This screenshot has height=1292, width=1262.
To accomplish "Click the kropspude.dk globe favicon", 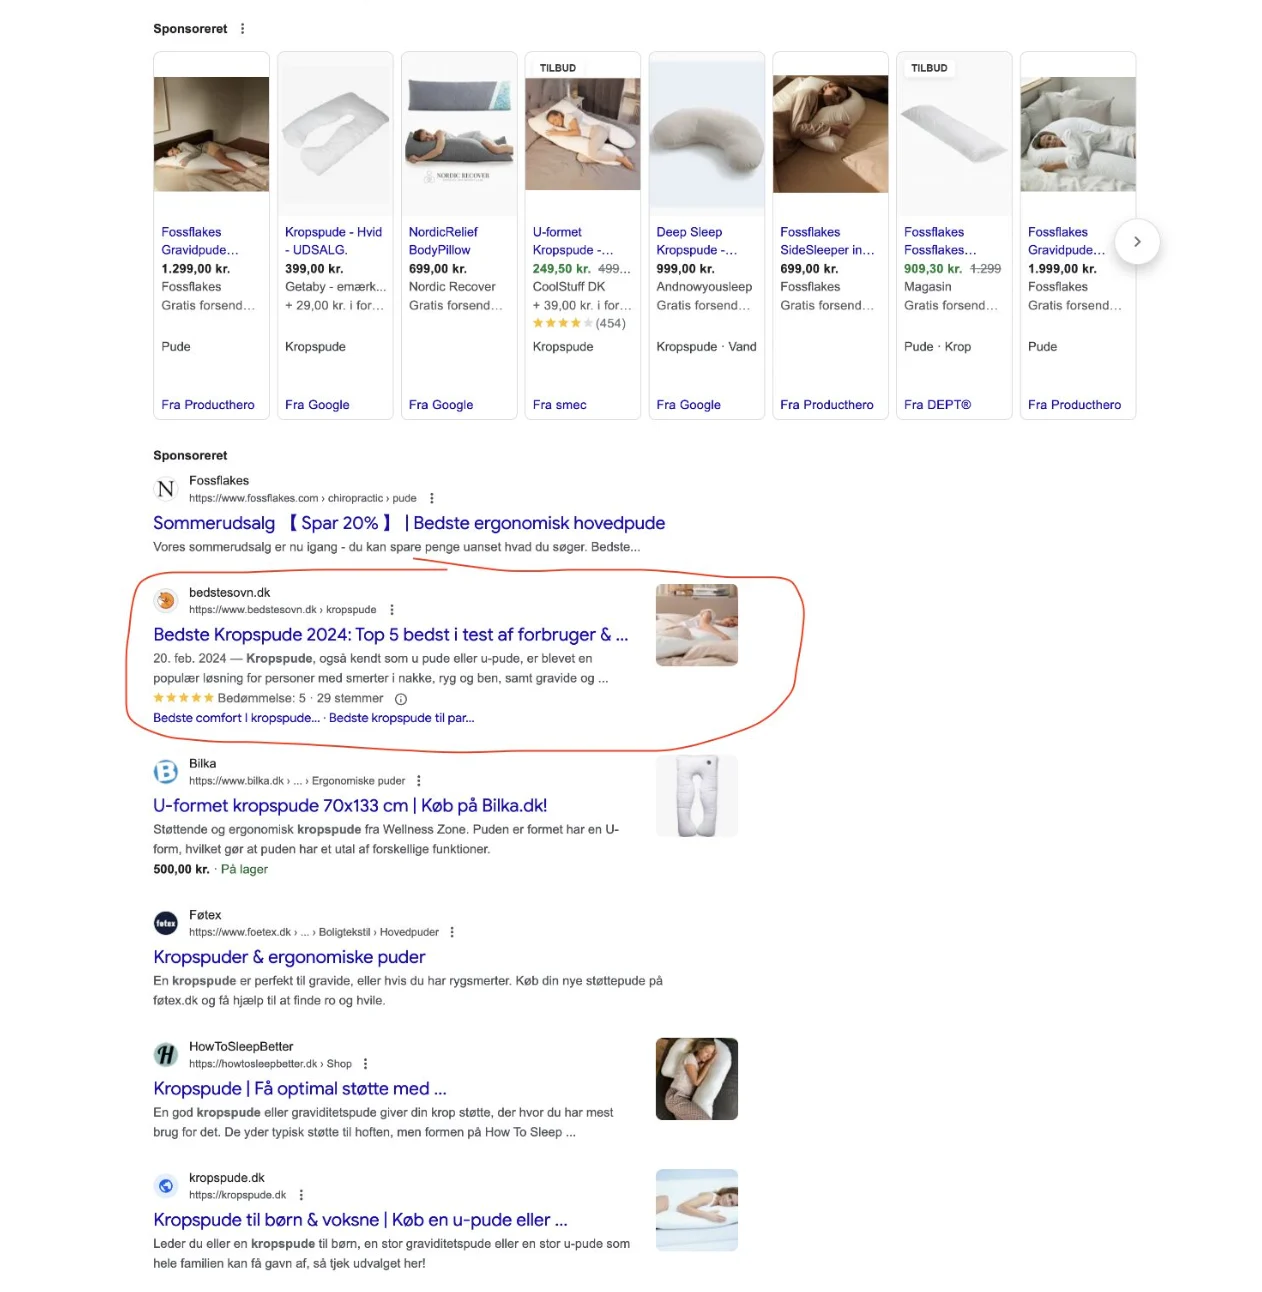I will coord(166,1186).
